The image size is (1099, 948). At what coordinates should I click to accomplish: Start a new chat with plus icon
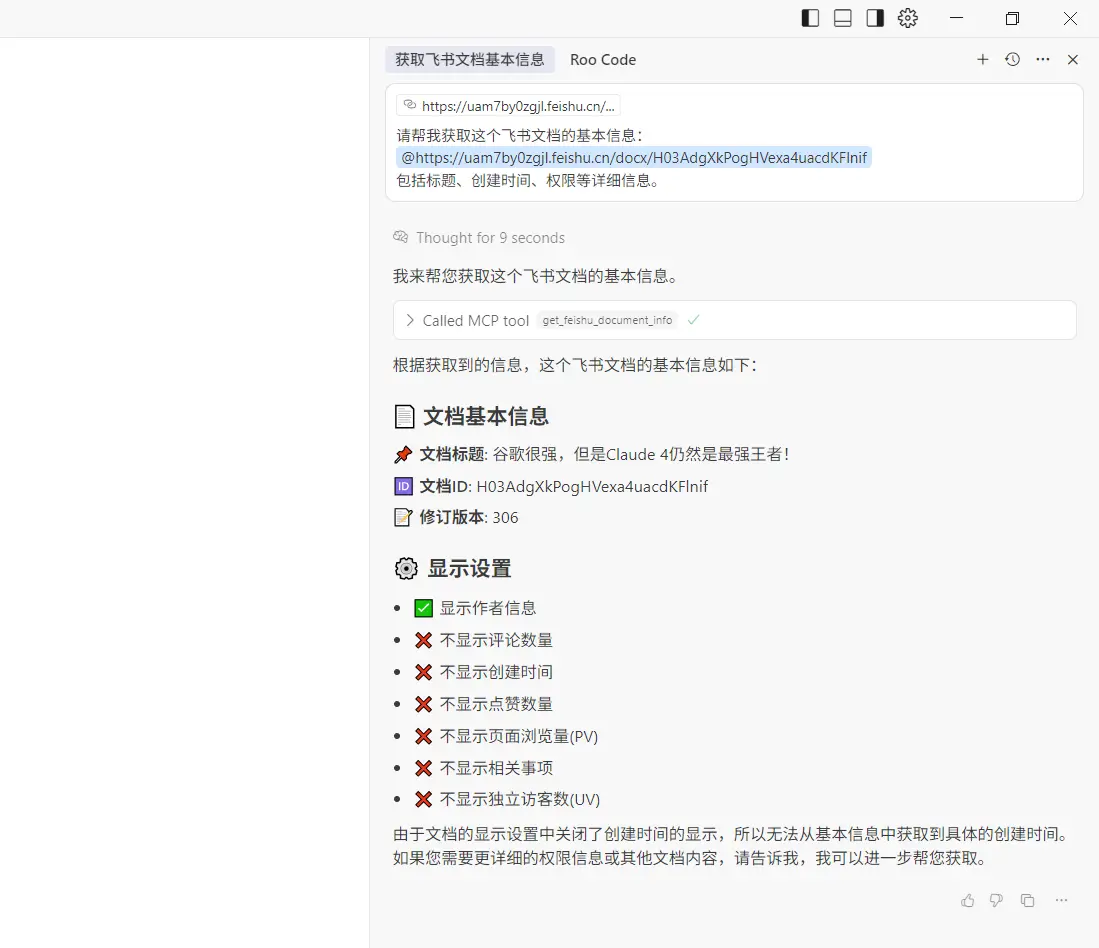tap(983, 60)
